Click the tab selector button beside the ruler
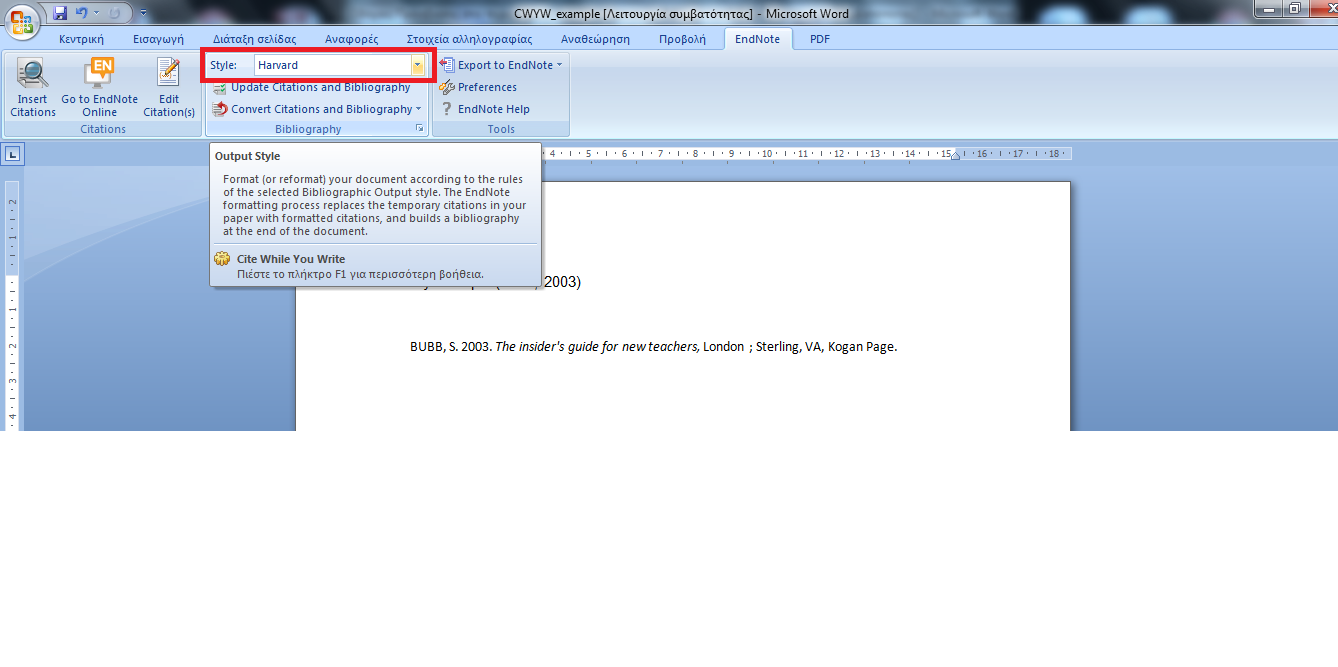The height and width of the screenshot is (667, 1338). click(12, 154)
